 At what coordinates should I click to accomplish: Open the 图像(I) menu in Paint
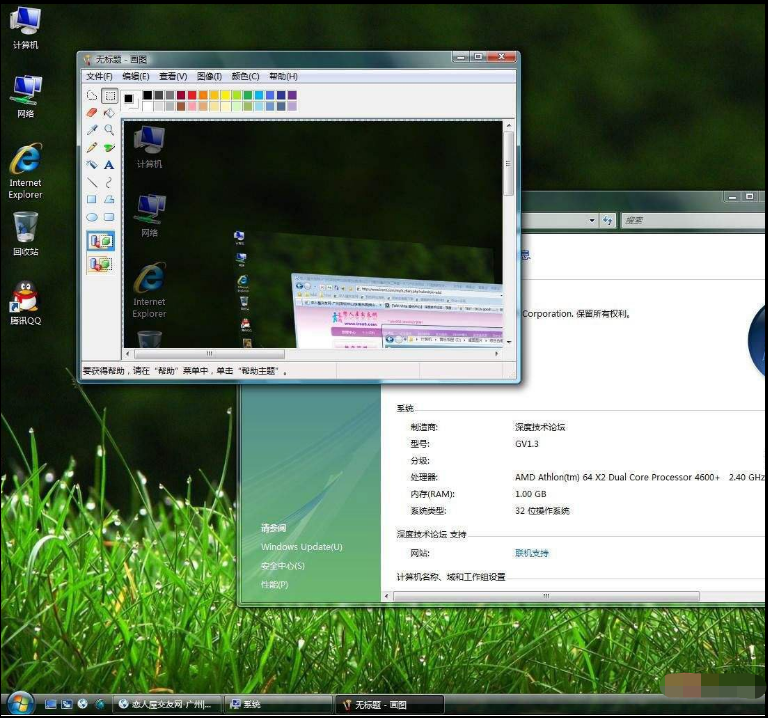coord(209,76)
